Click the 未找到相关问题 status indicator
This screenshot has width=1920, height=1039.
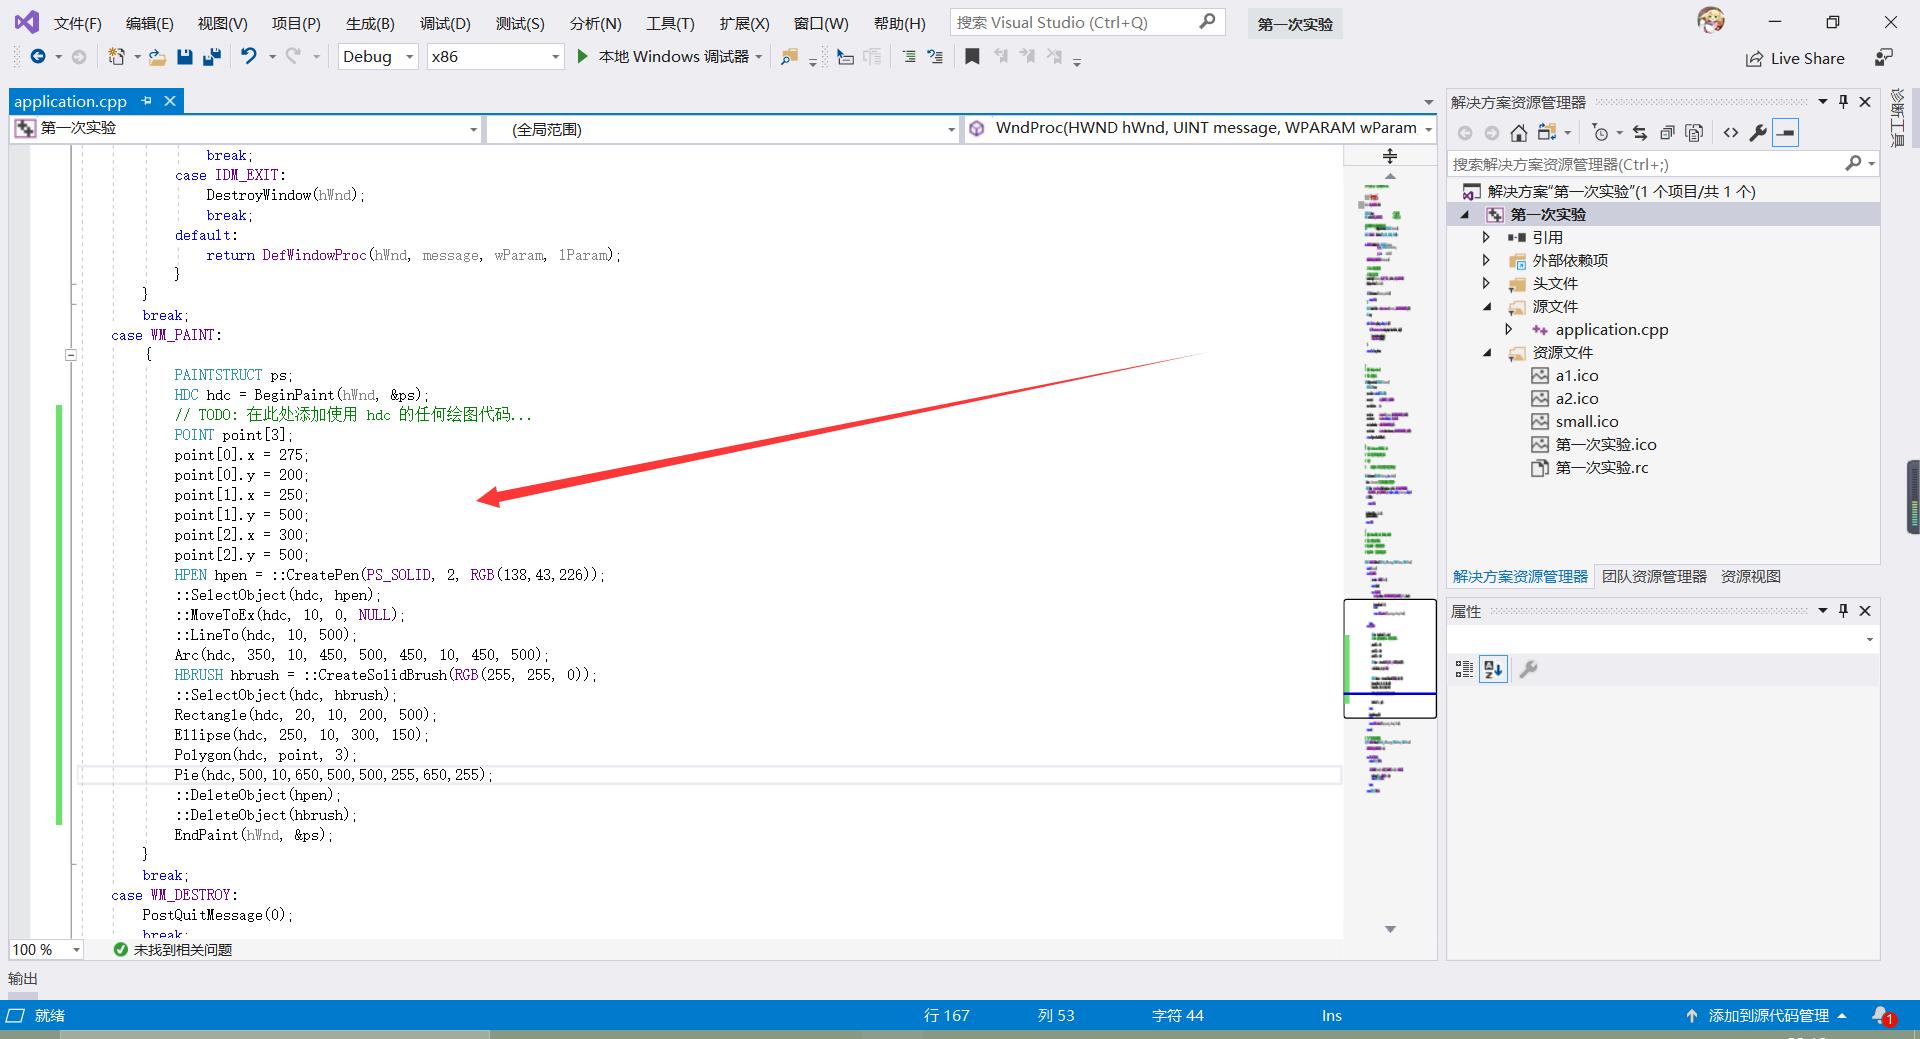[173, 950]
